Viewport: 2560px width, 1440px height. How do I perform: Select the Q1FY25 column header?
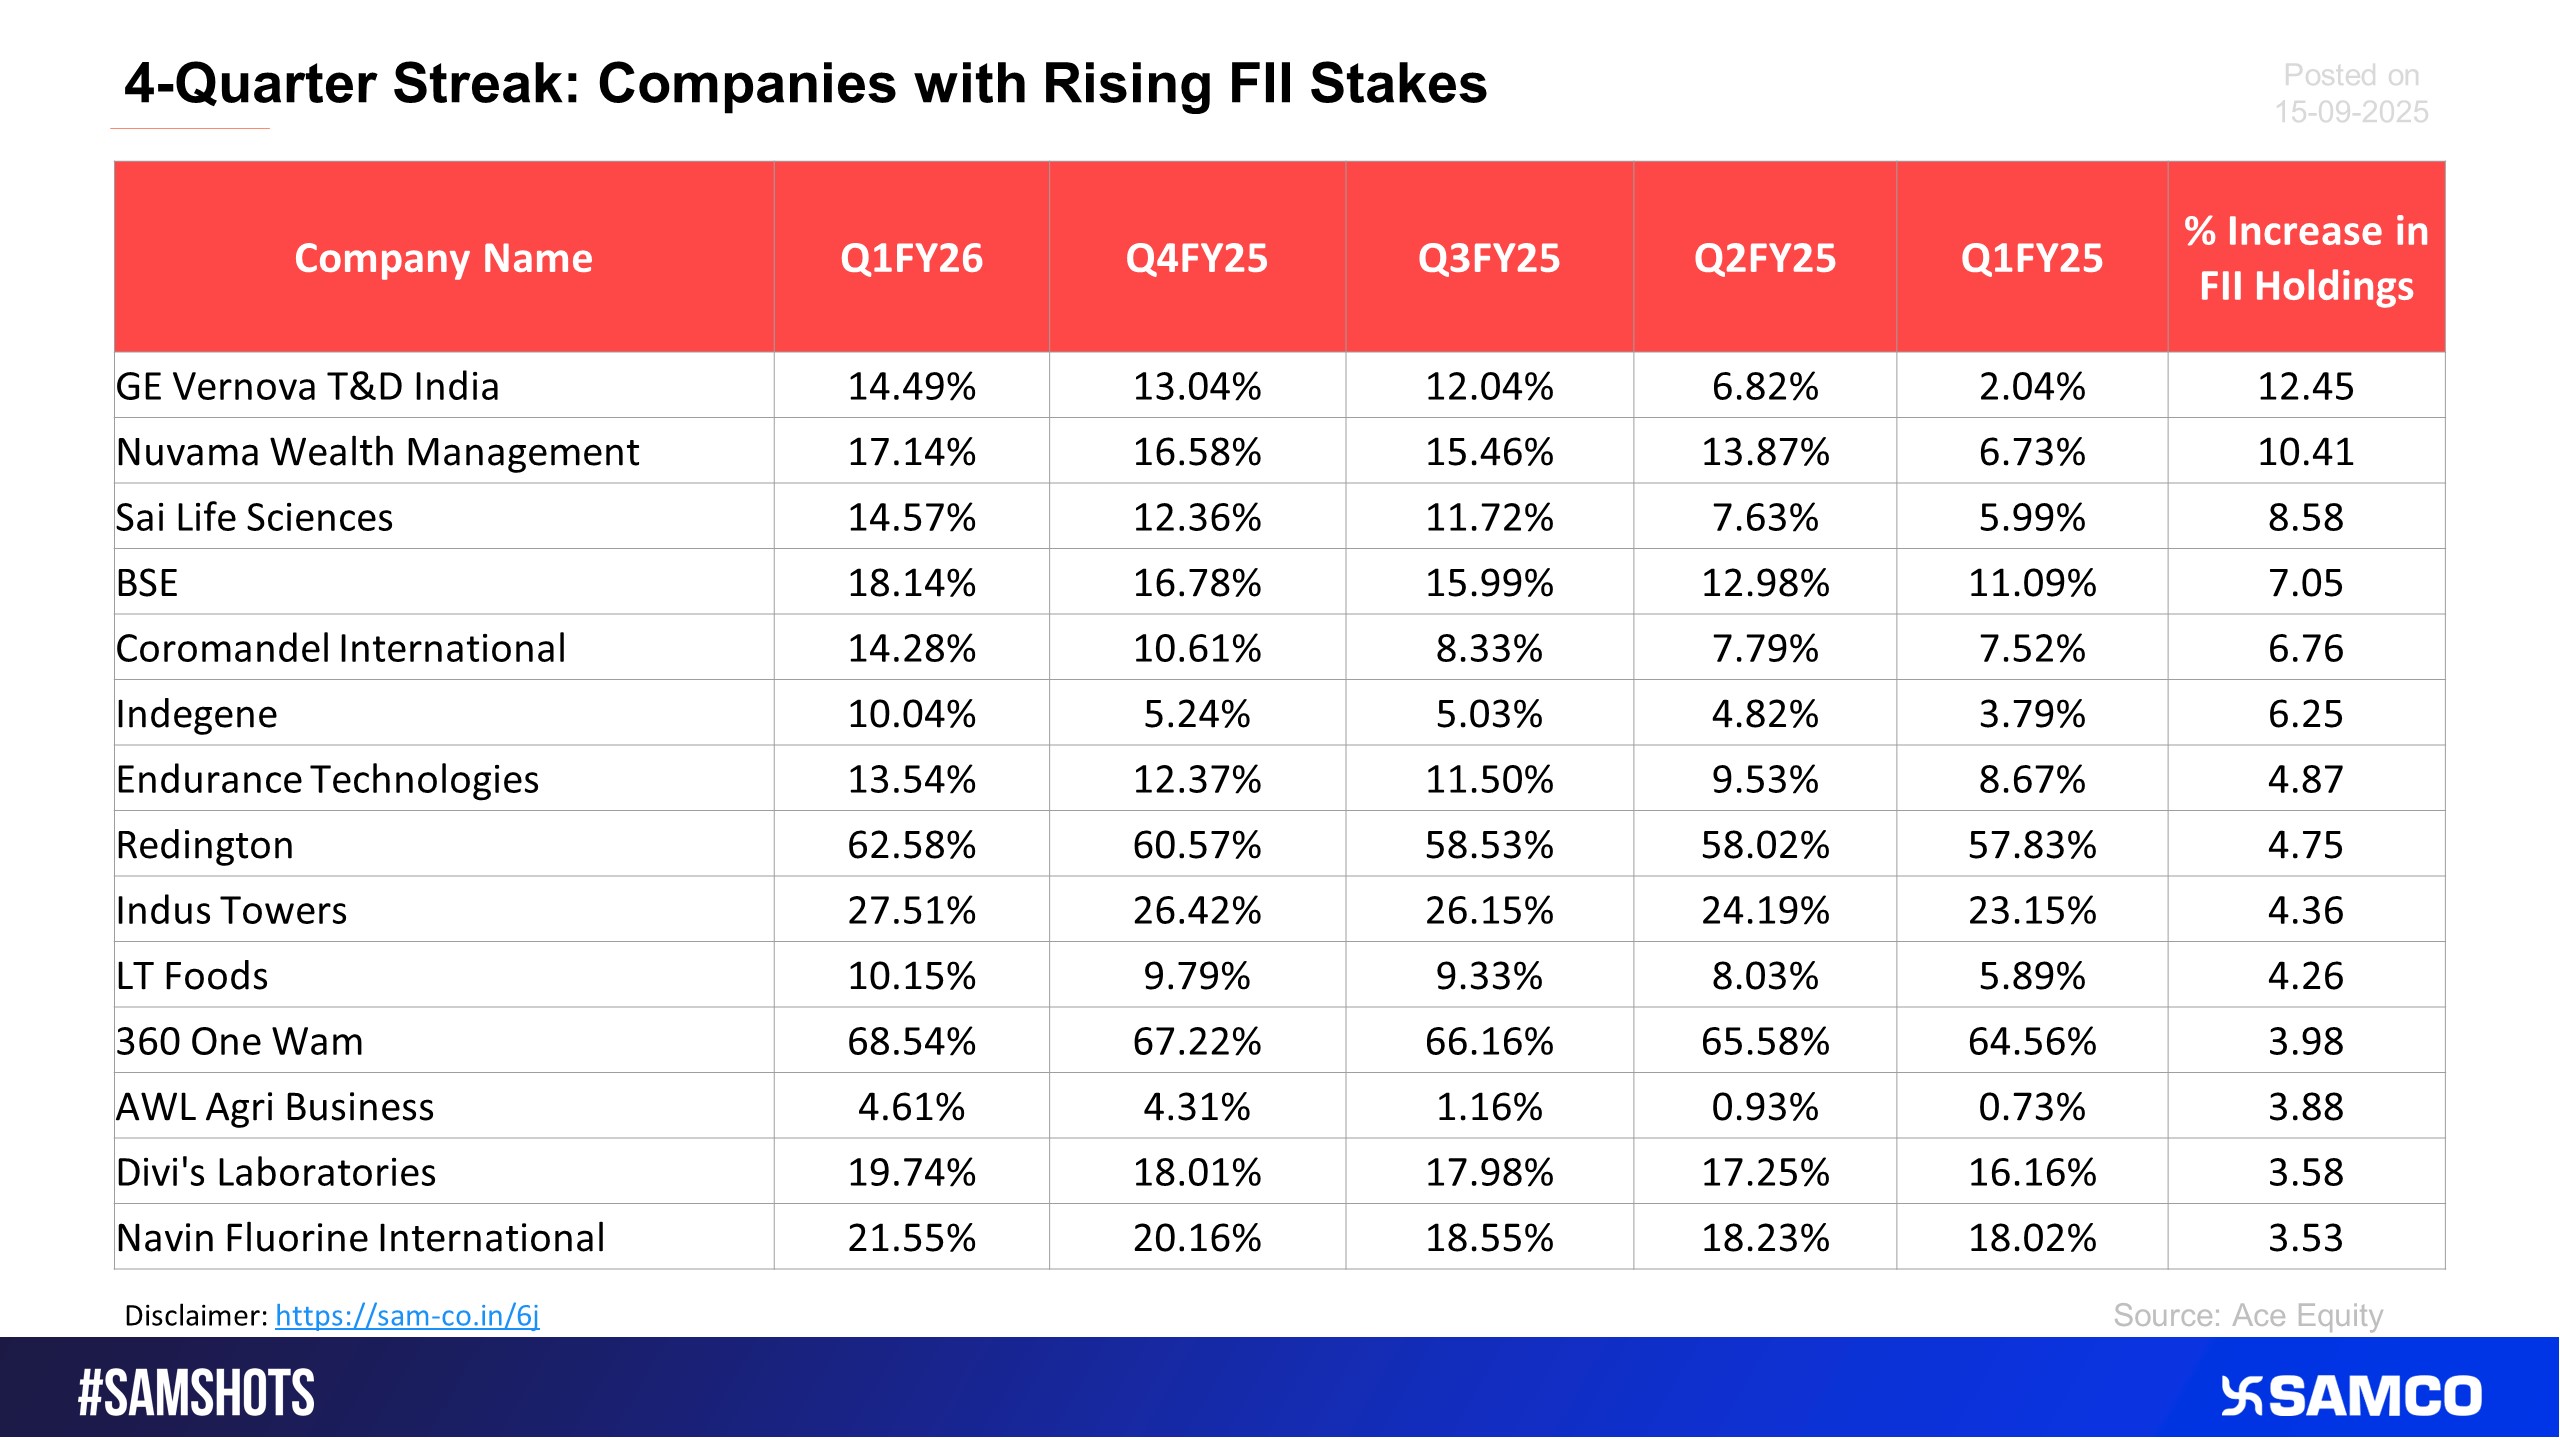click(x=2031, y=258)
